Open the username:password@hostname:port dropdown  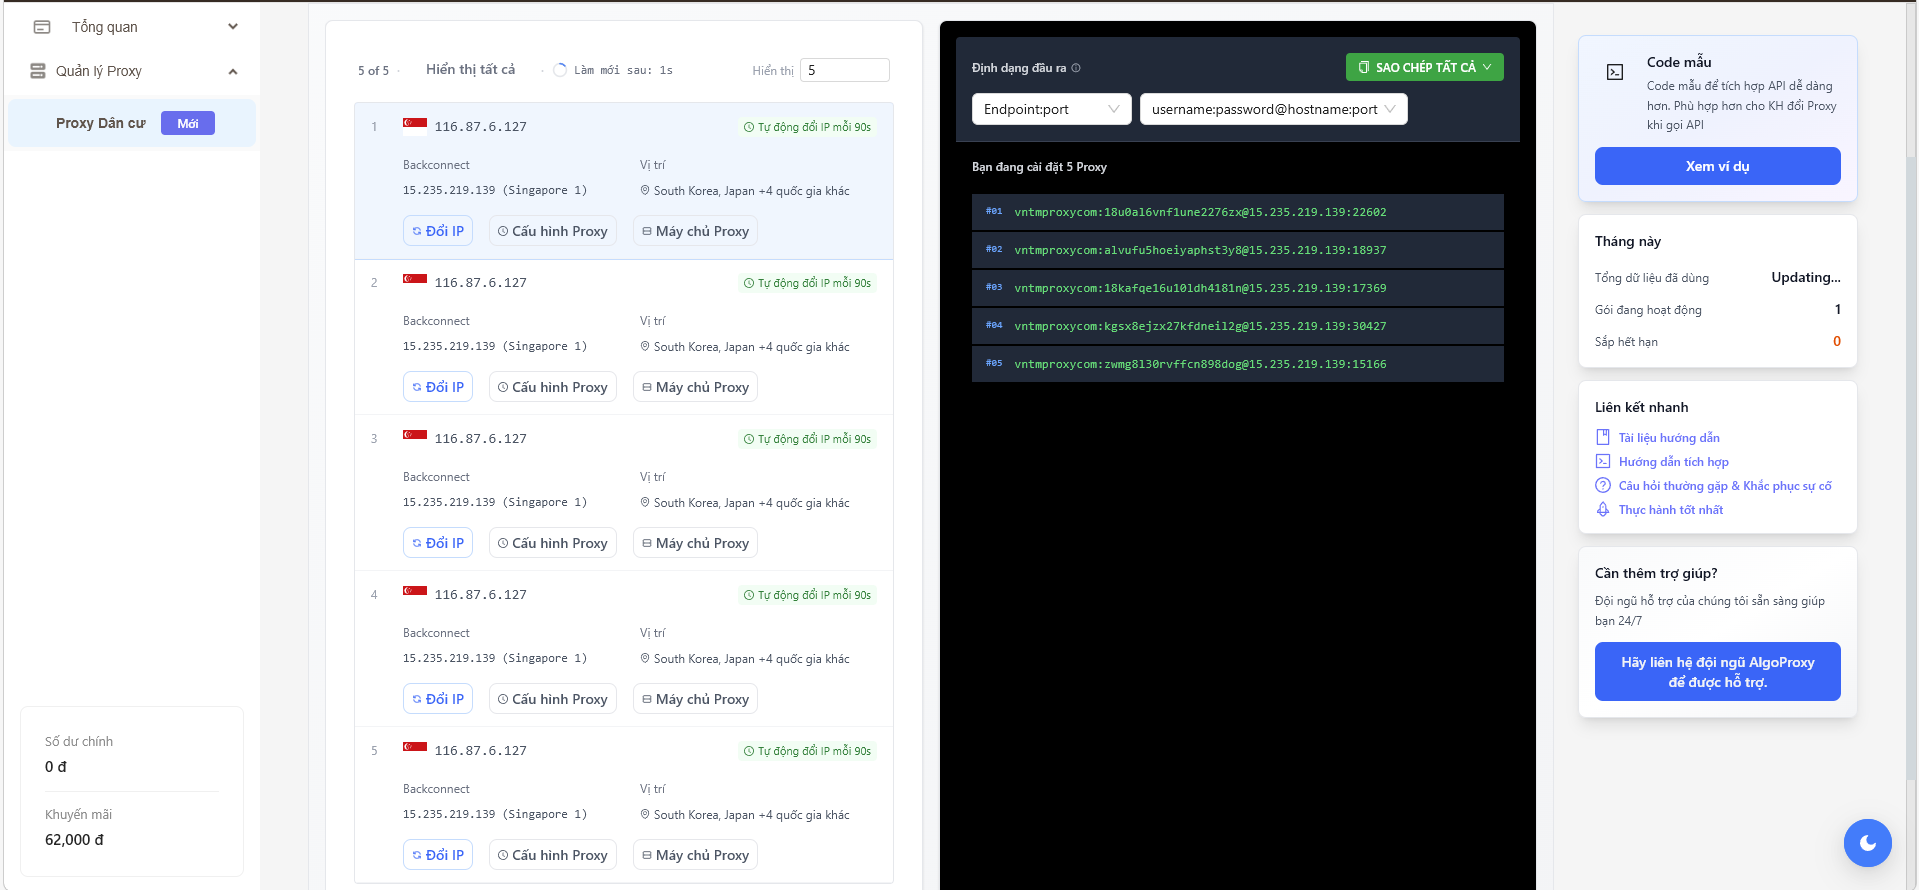click(1273, 109)
